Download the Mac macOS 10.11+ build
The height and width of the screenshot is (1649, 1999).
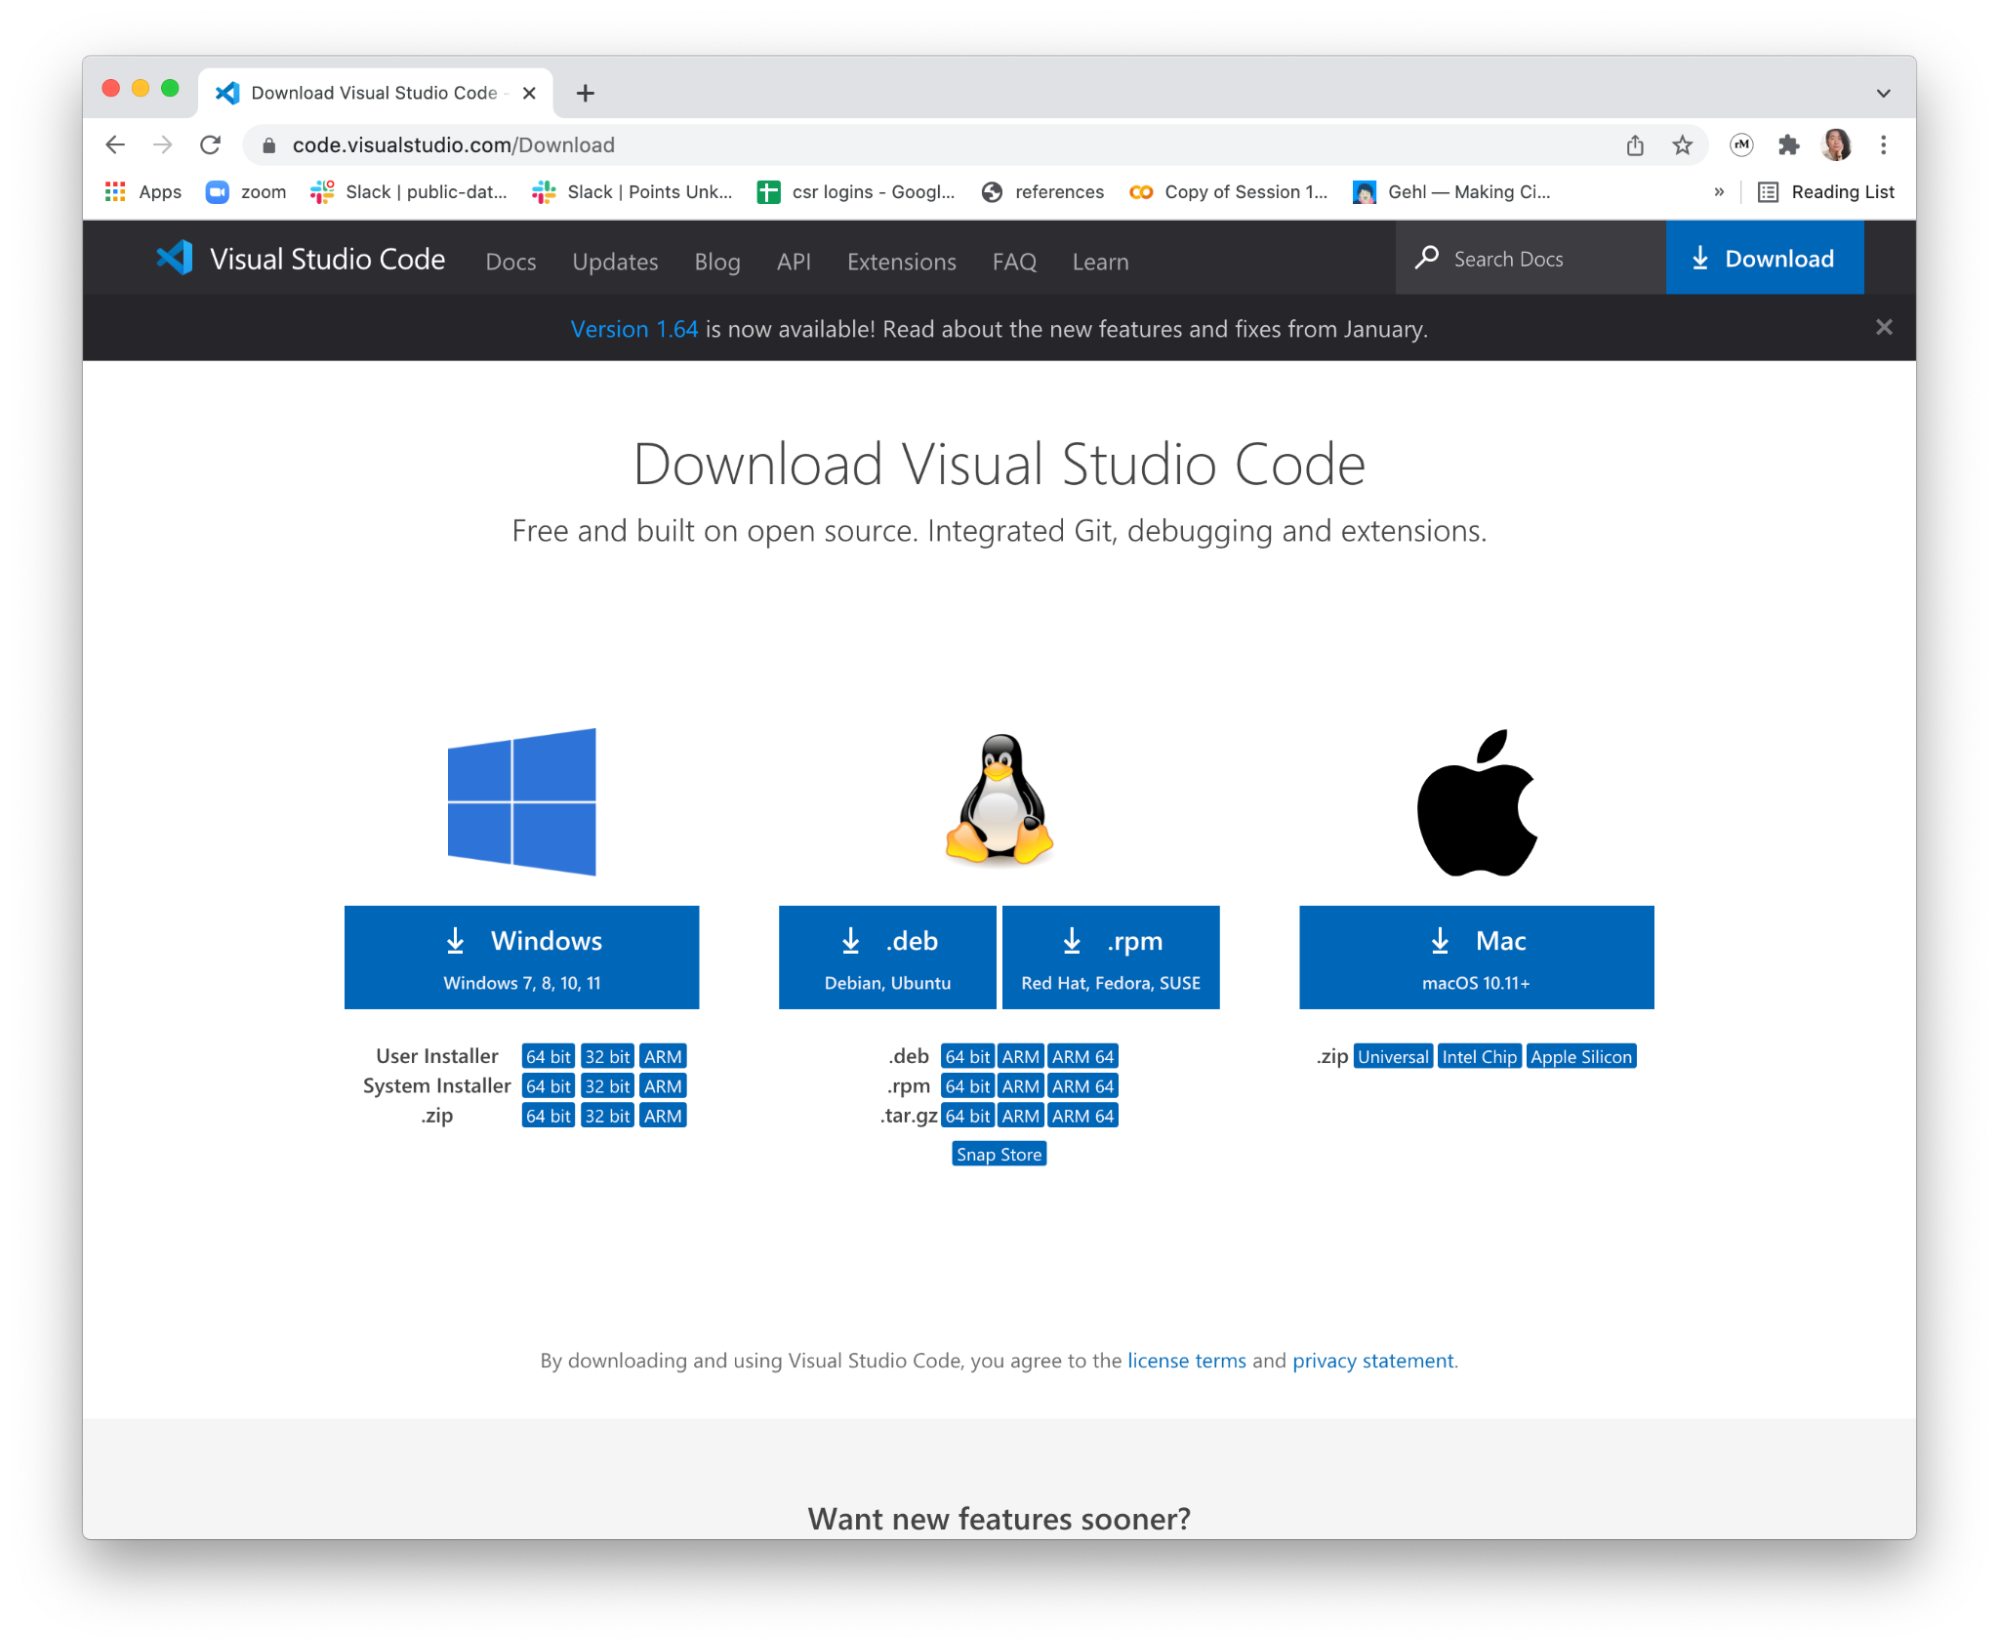(1476, 957)
